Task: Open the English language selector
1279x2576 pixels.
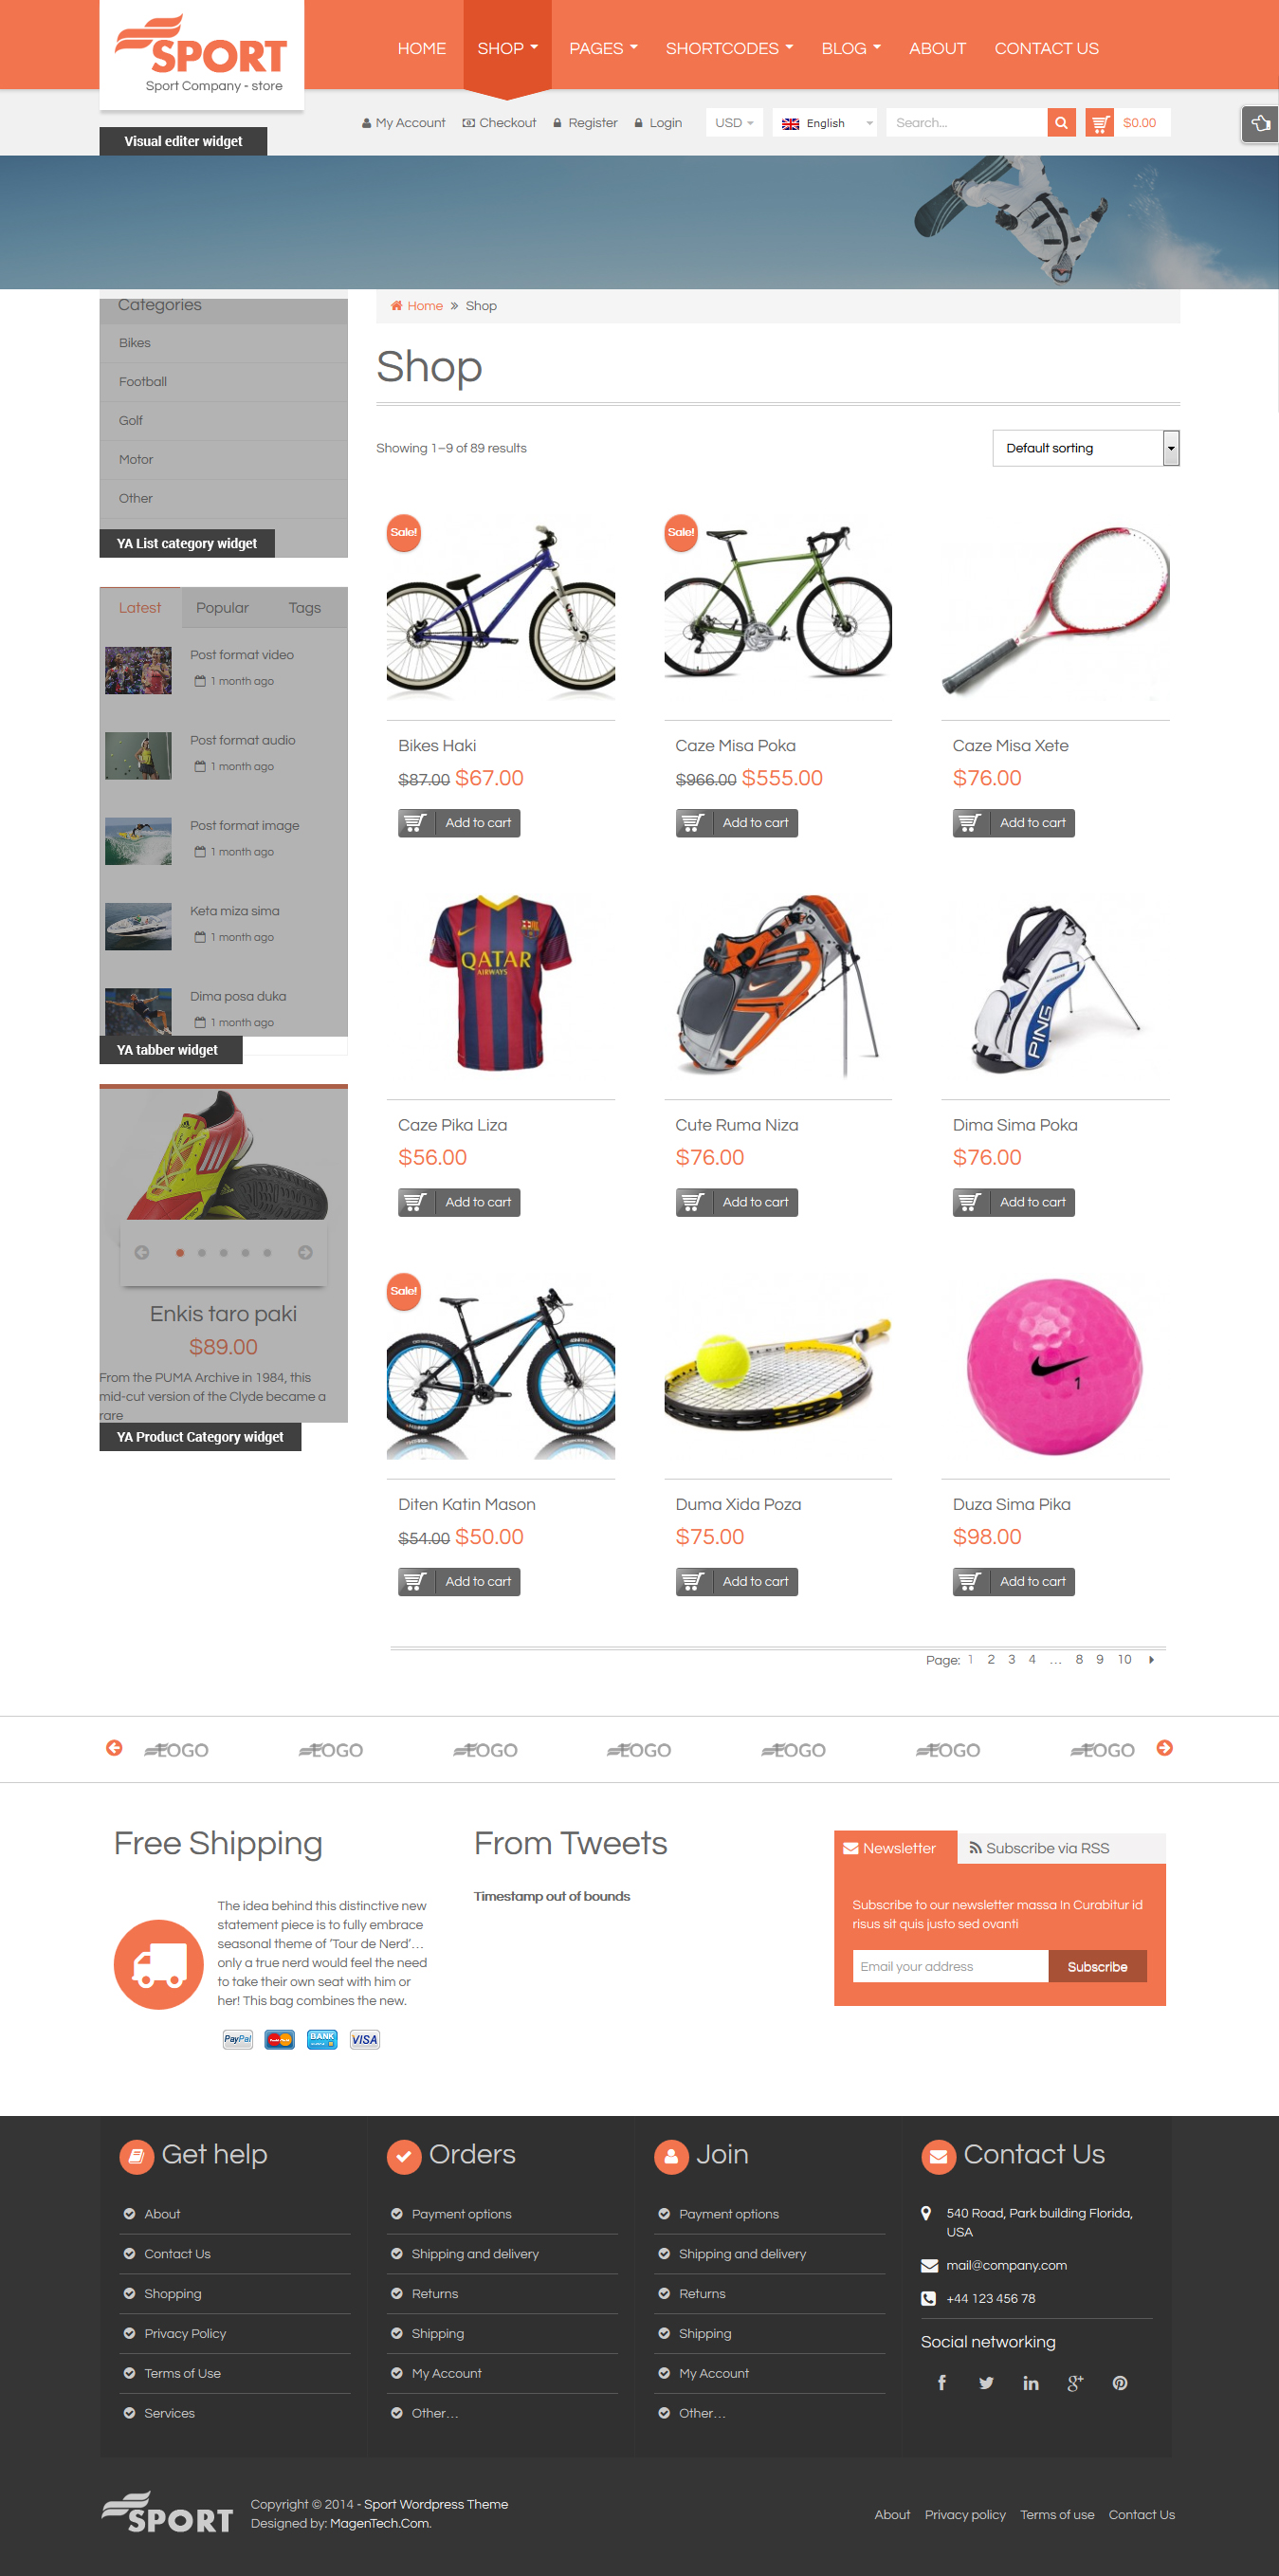Action: [825, 123]
